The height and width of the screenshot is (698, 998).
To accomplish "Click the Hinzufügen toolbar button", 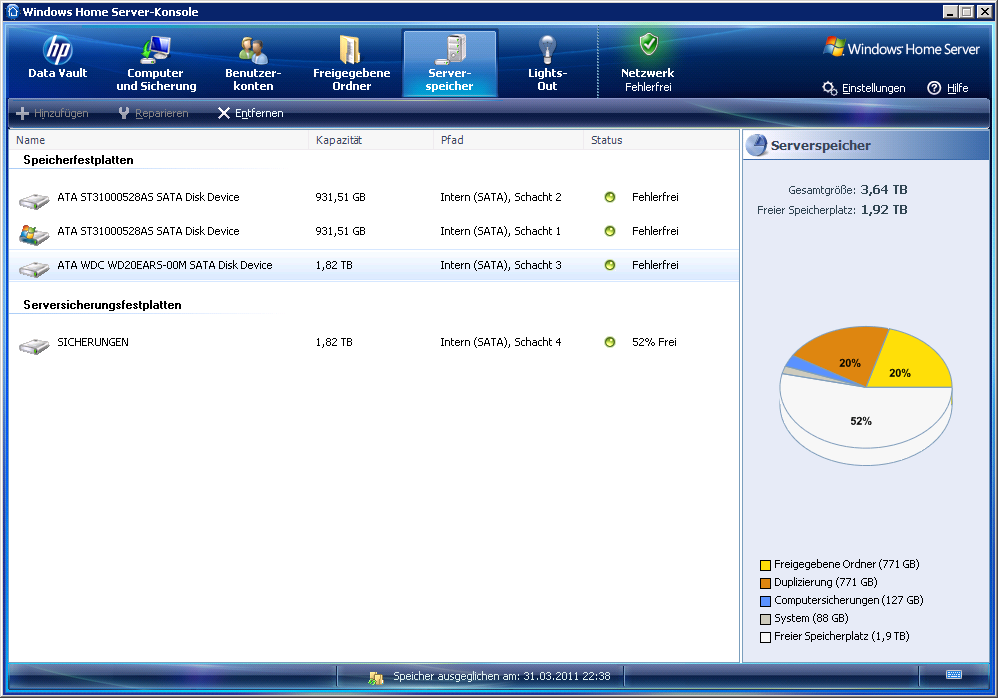I will [53, 113].
